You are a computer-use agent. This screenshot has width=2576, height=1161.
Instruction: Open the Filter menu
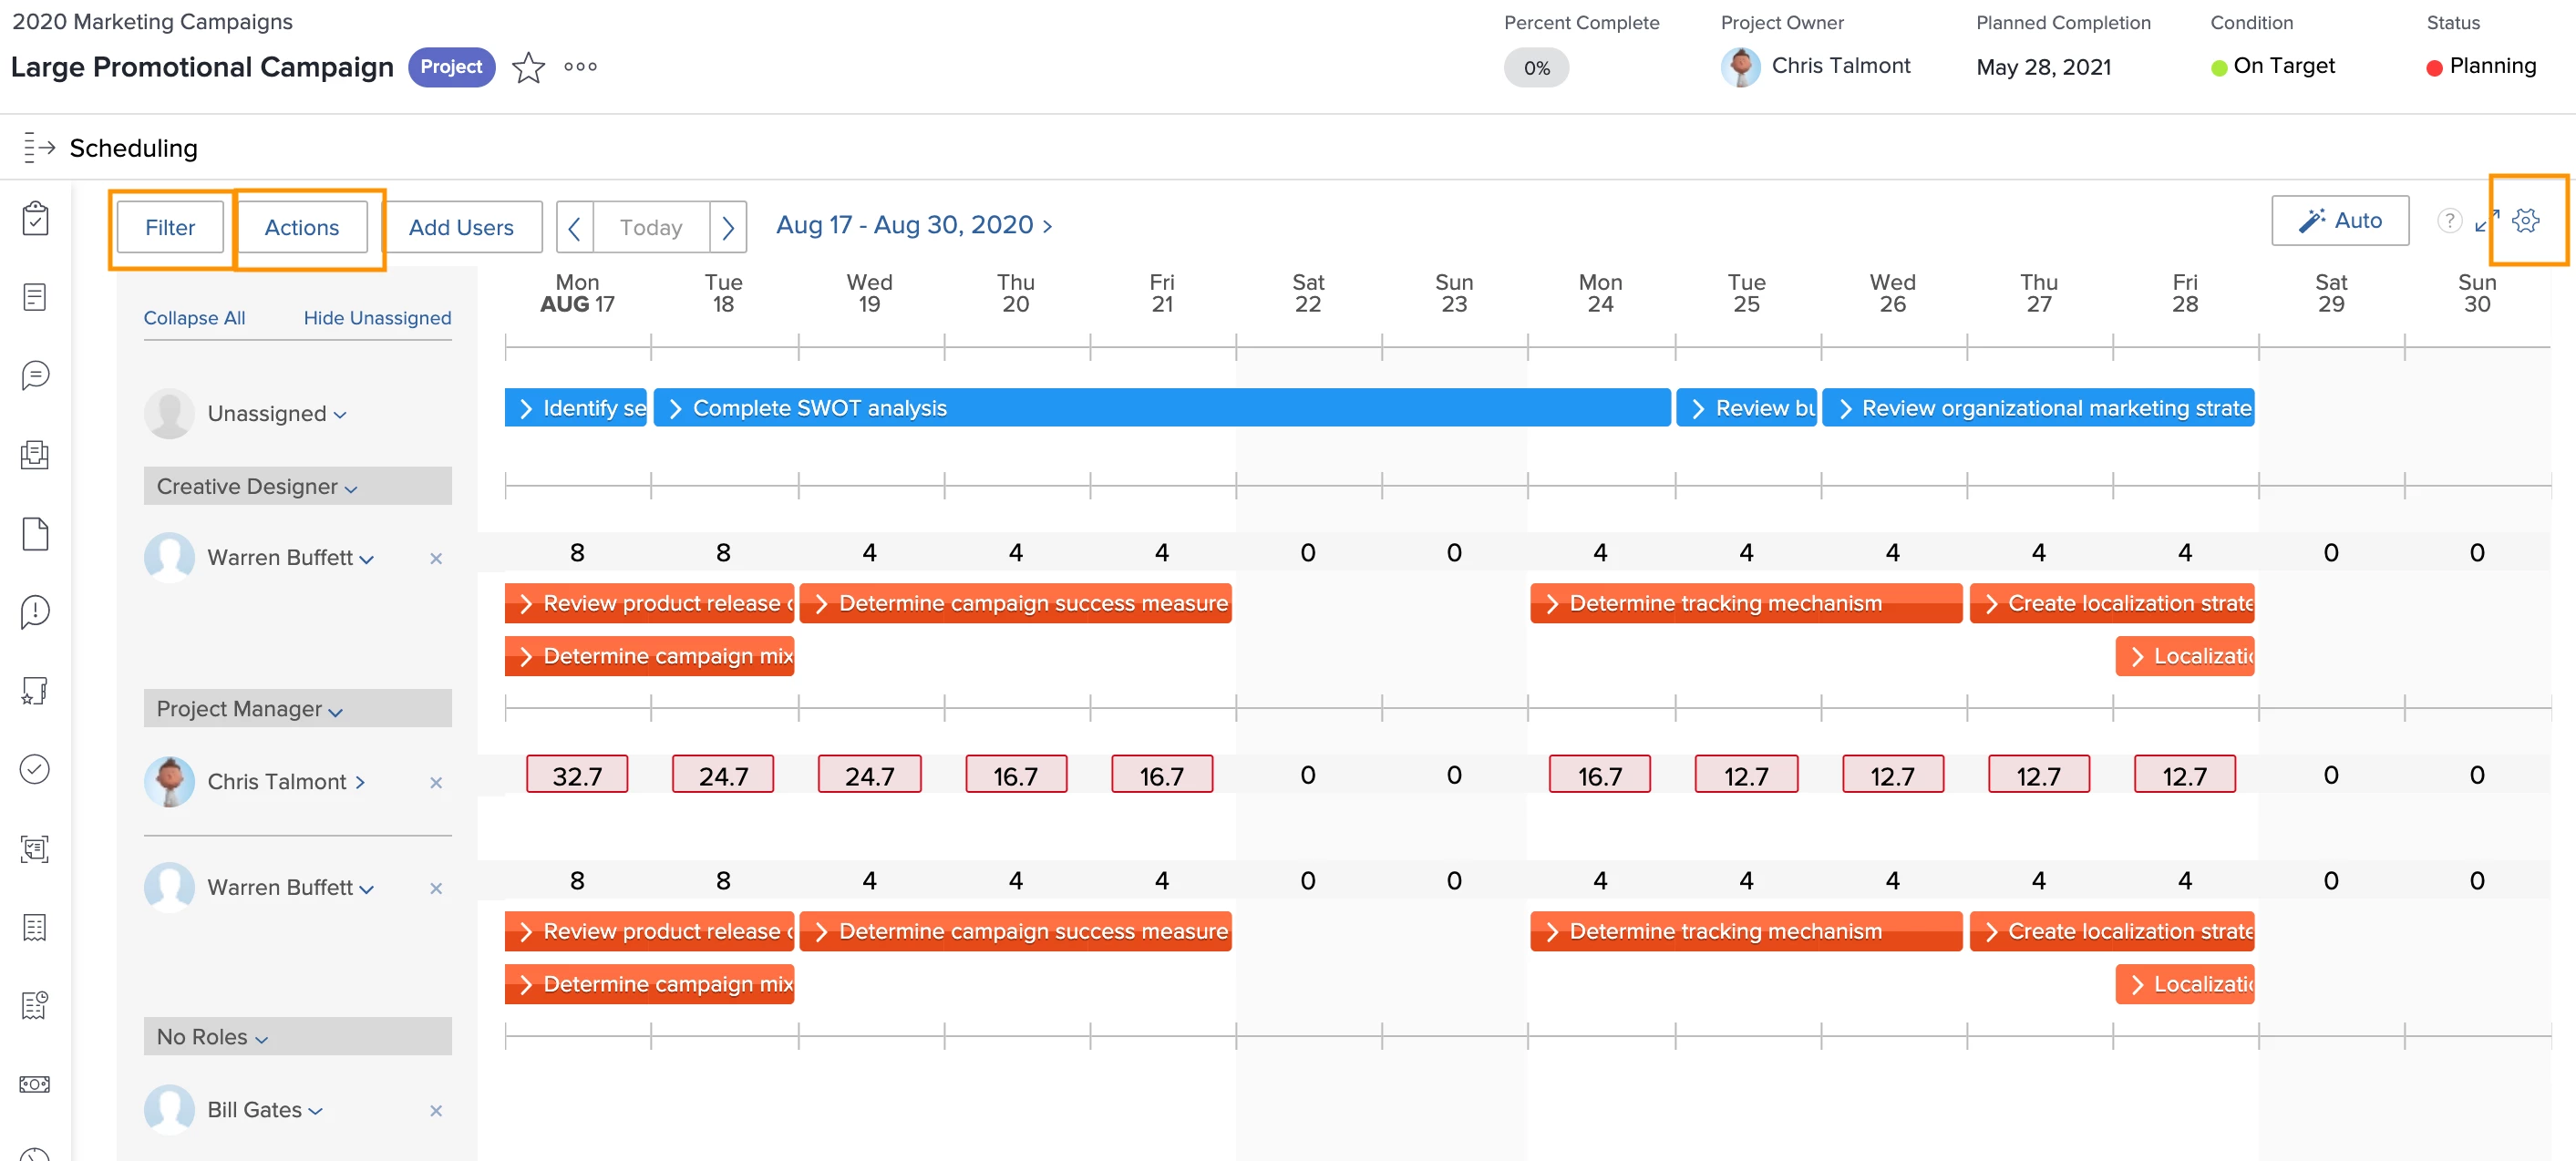(170, 227)
